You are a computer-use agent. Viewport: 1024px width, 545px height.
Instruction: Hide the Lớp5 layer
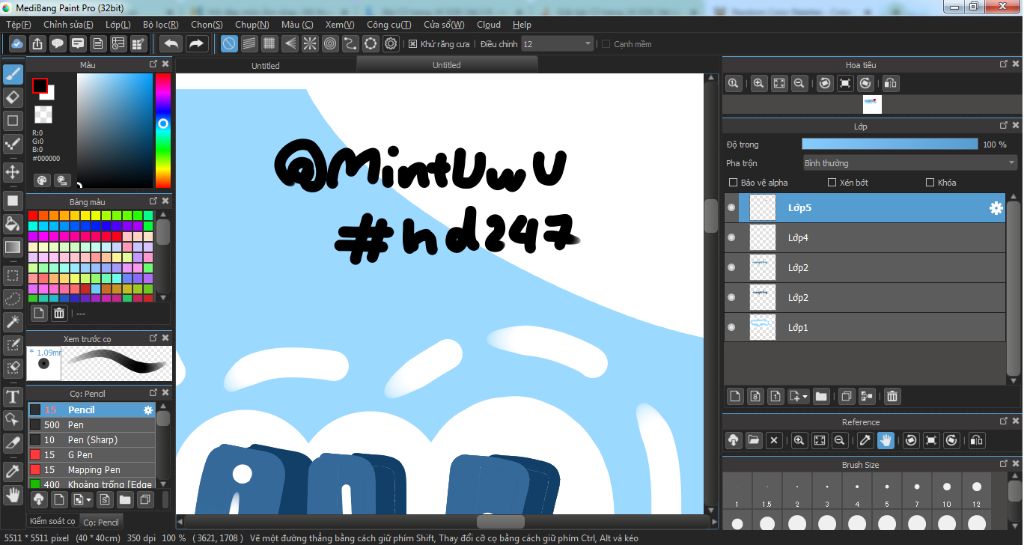pos(731,208)
